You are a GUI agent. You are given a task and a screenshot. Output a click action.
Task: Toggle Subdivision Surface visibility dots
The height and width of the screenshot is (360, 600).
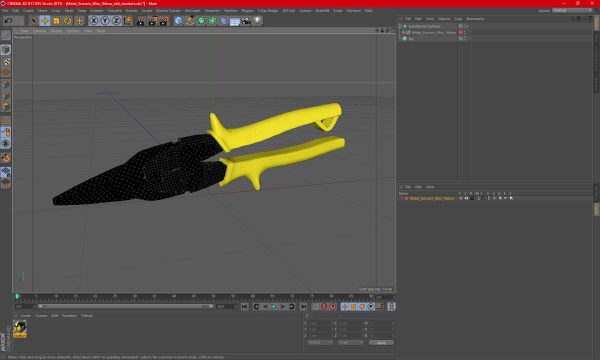click(x=466, y=26)
